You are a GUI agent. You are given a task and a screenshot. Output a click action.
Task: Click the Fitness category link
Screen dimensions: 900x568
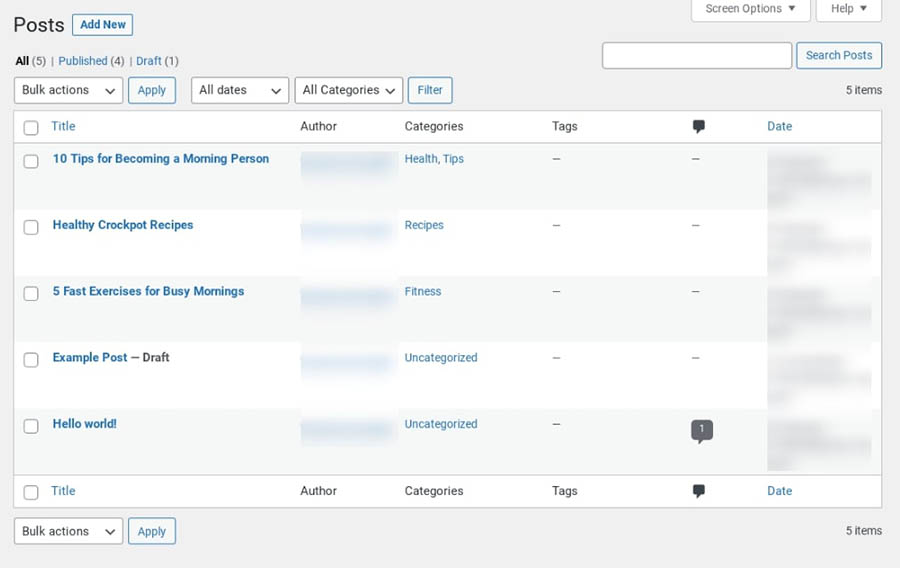(x=422, y=292)
